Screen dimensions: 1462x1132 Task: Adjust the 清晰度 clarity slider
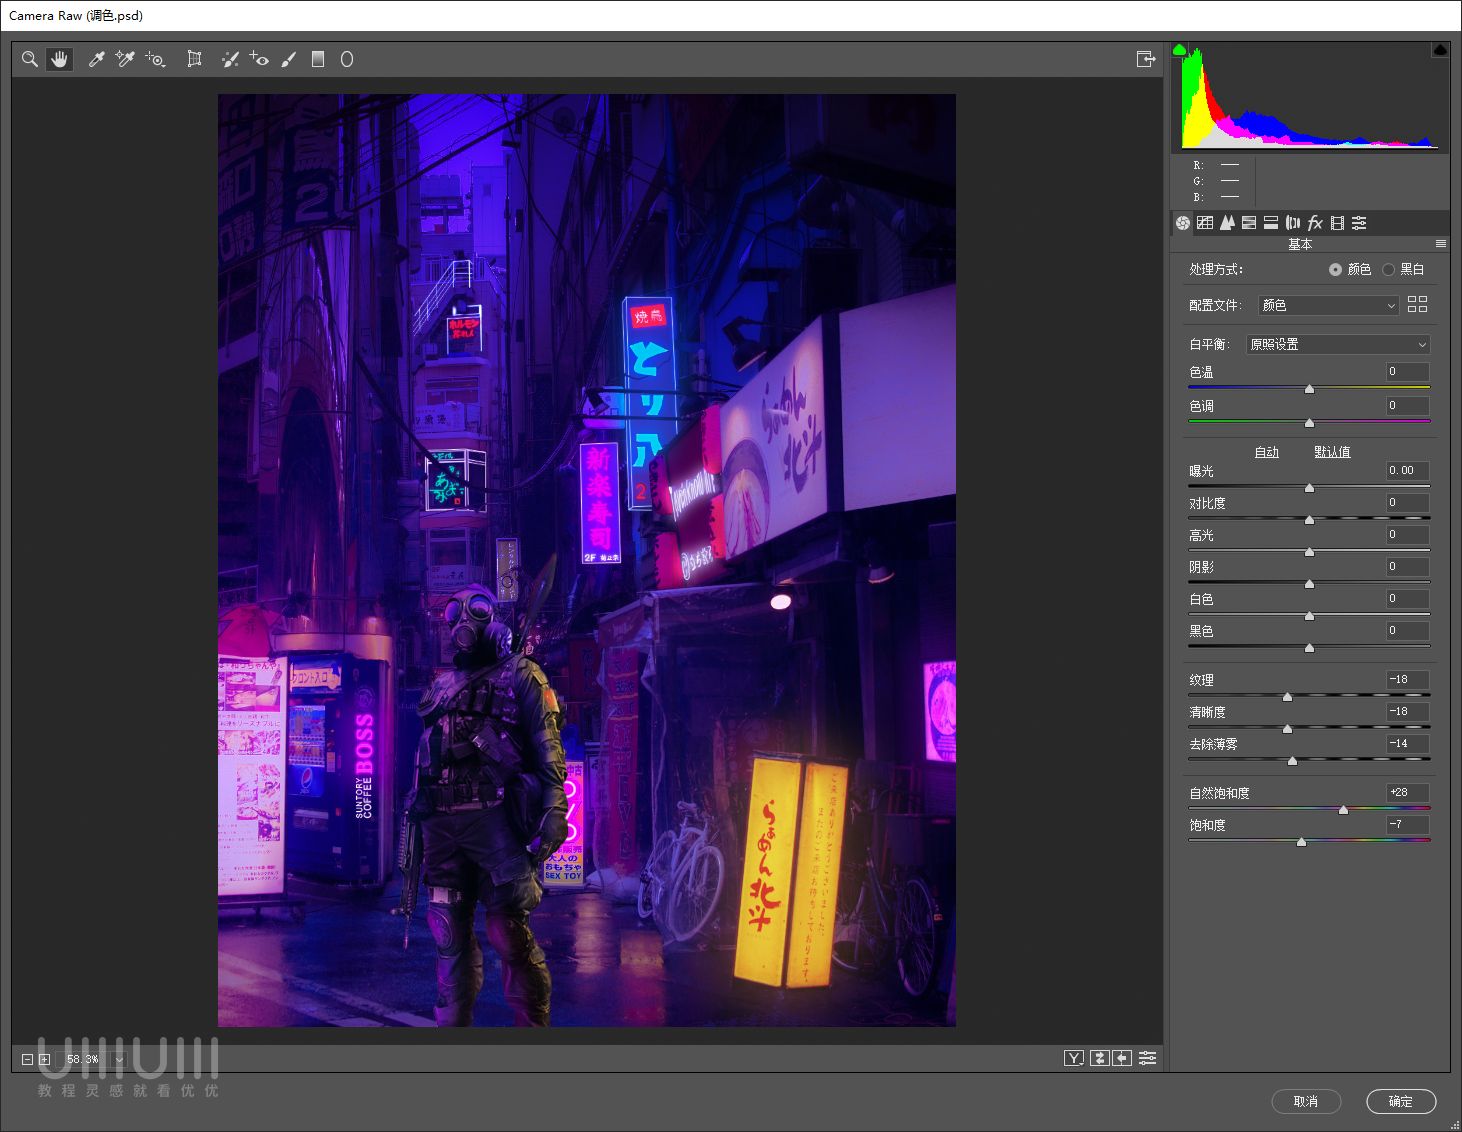point(1287,728)
